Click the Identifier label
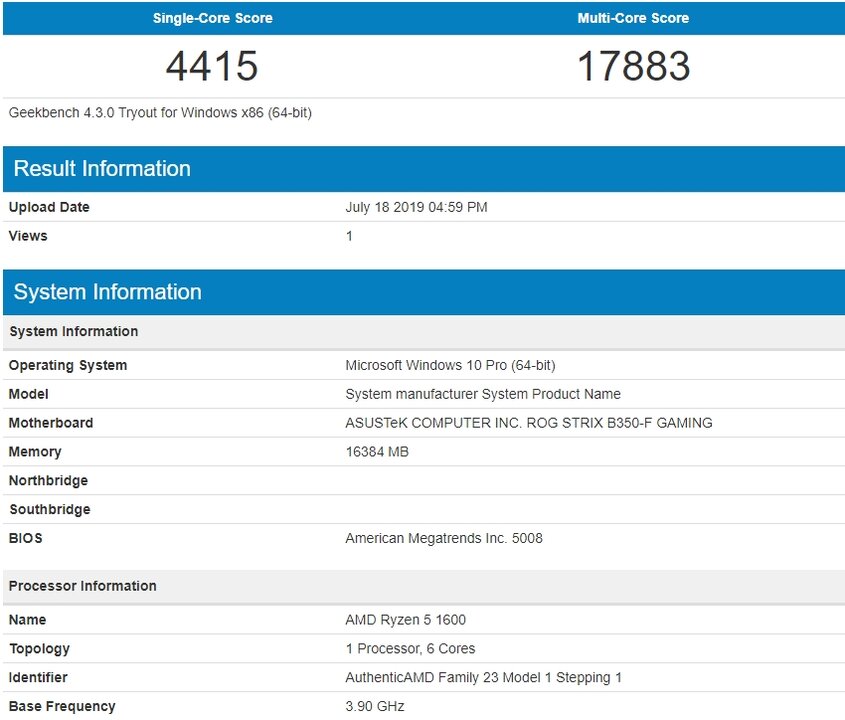 click(x=38, y=678)
